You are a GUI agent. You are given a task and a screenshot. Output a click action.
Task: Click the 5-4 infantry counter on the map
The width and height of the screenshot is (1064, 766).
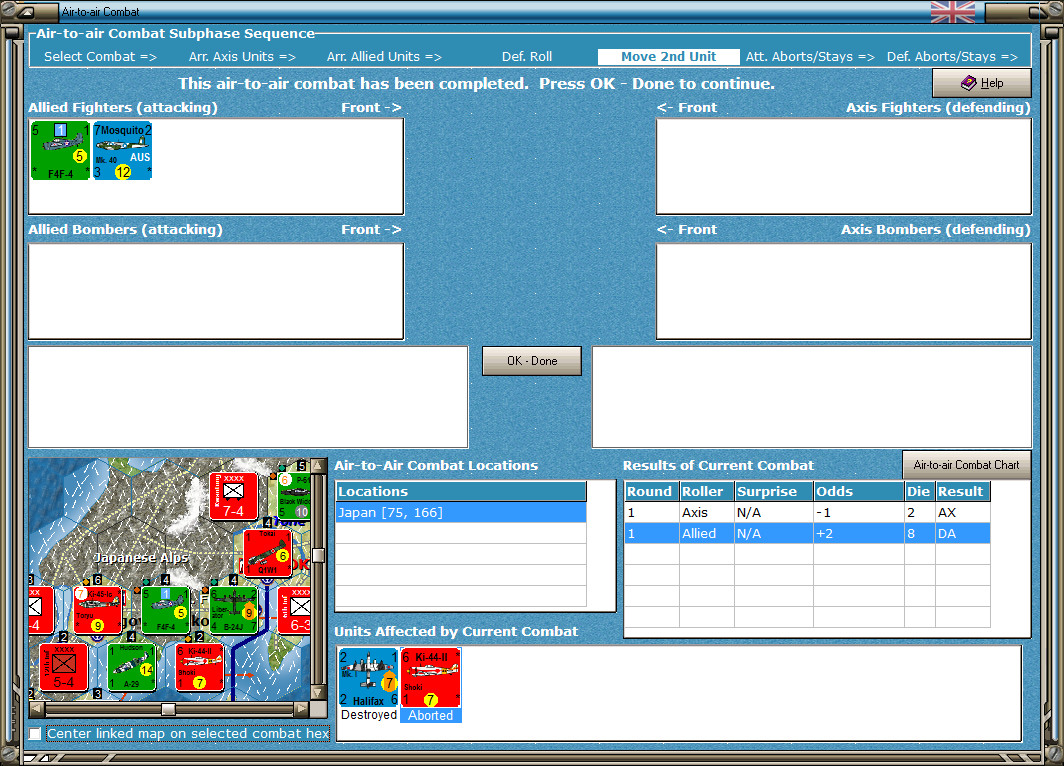64,667
